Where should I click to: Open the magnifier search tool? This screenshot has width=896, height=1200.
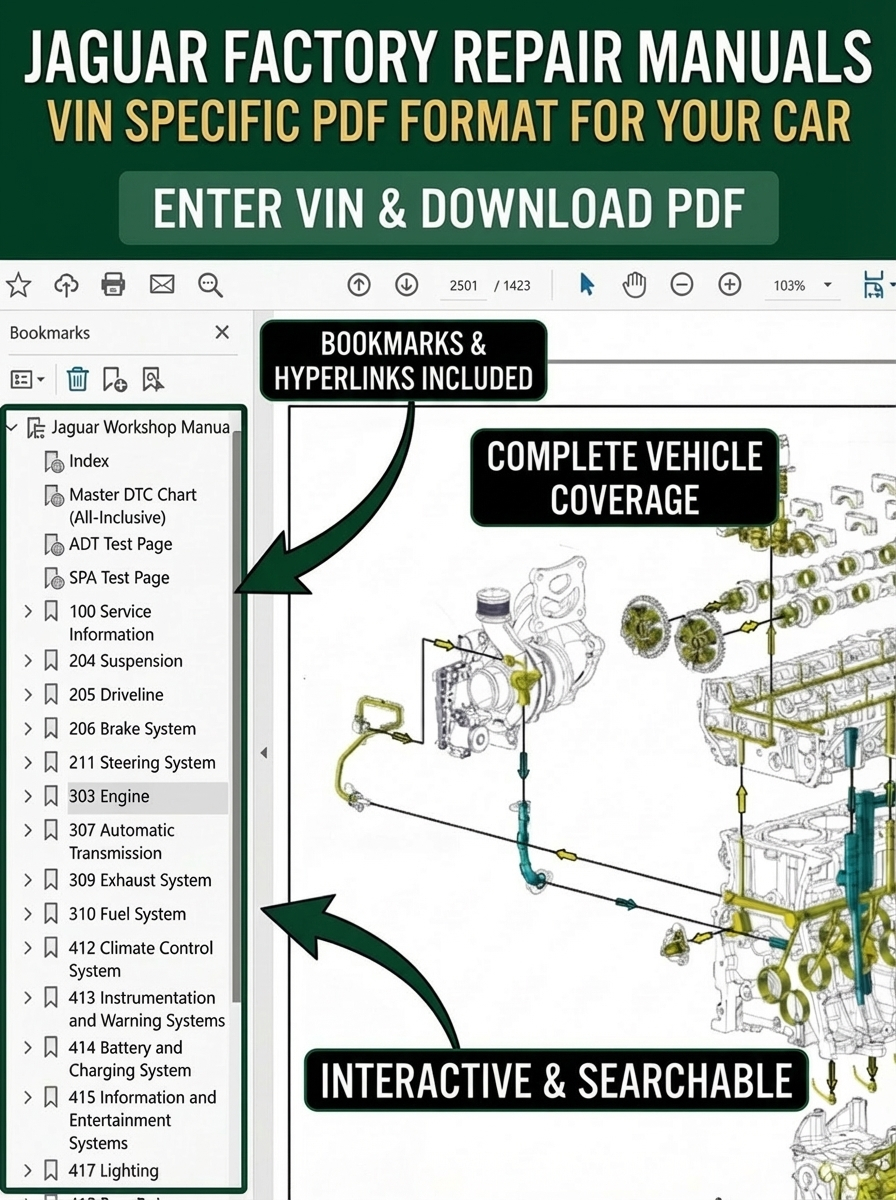point(210,285)
